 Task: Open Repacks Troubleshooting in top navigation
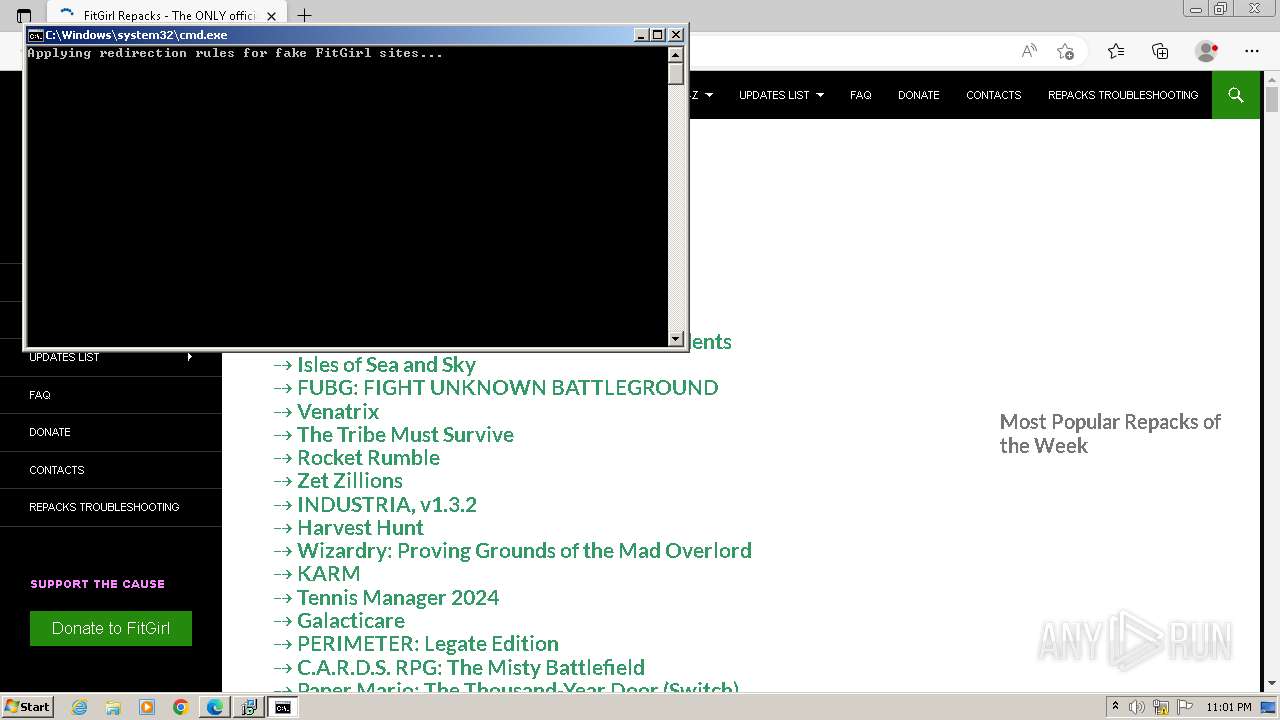coord(1123,95)
